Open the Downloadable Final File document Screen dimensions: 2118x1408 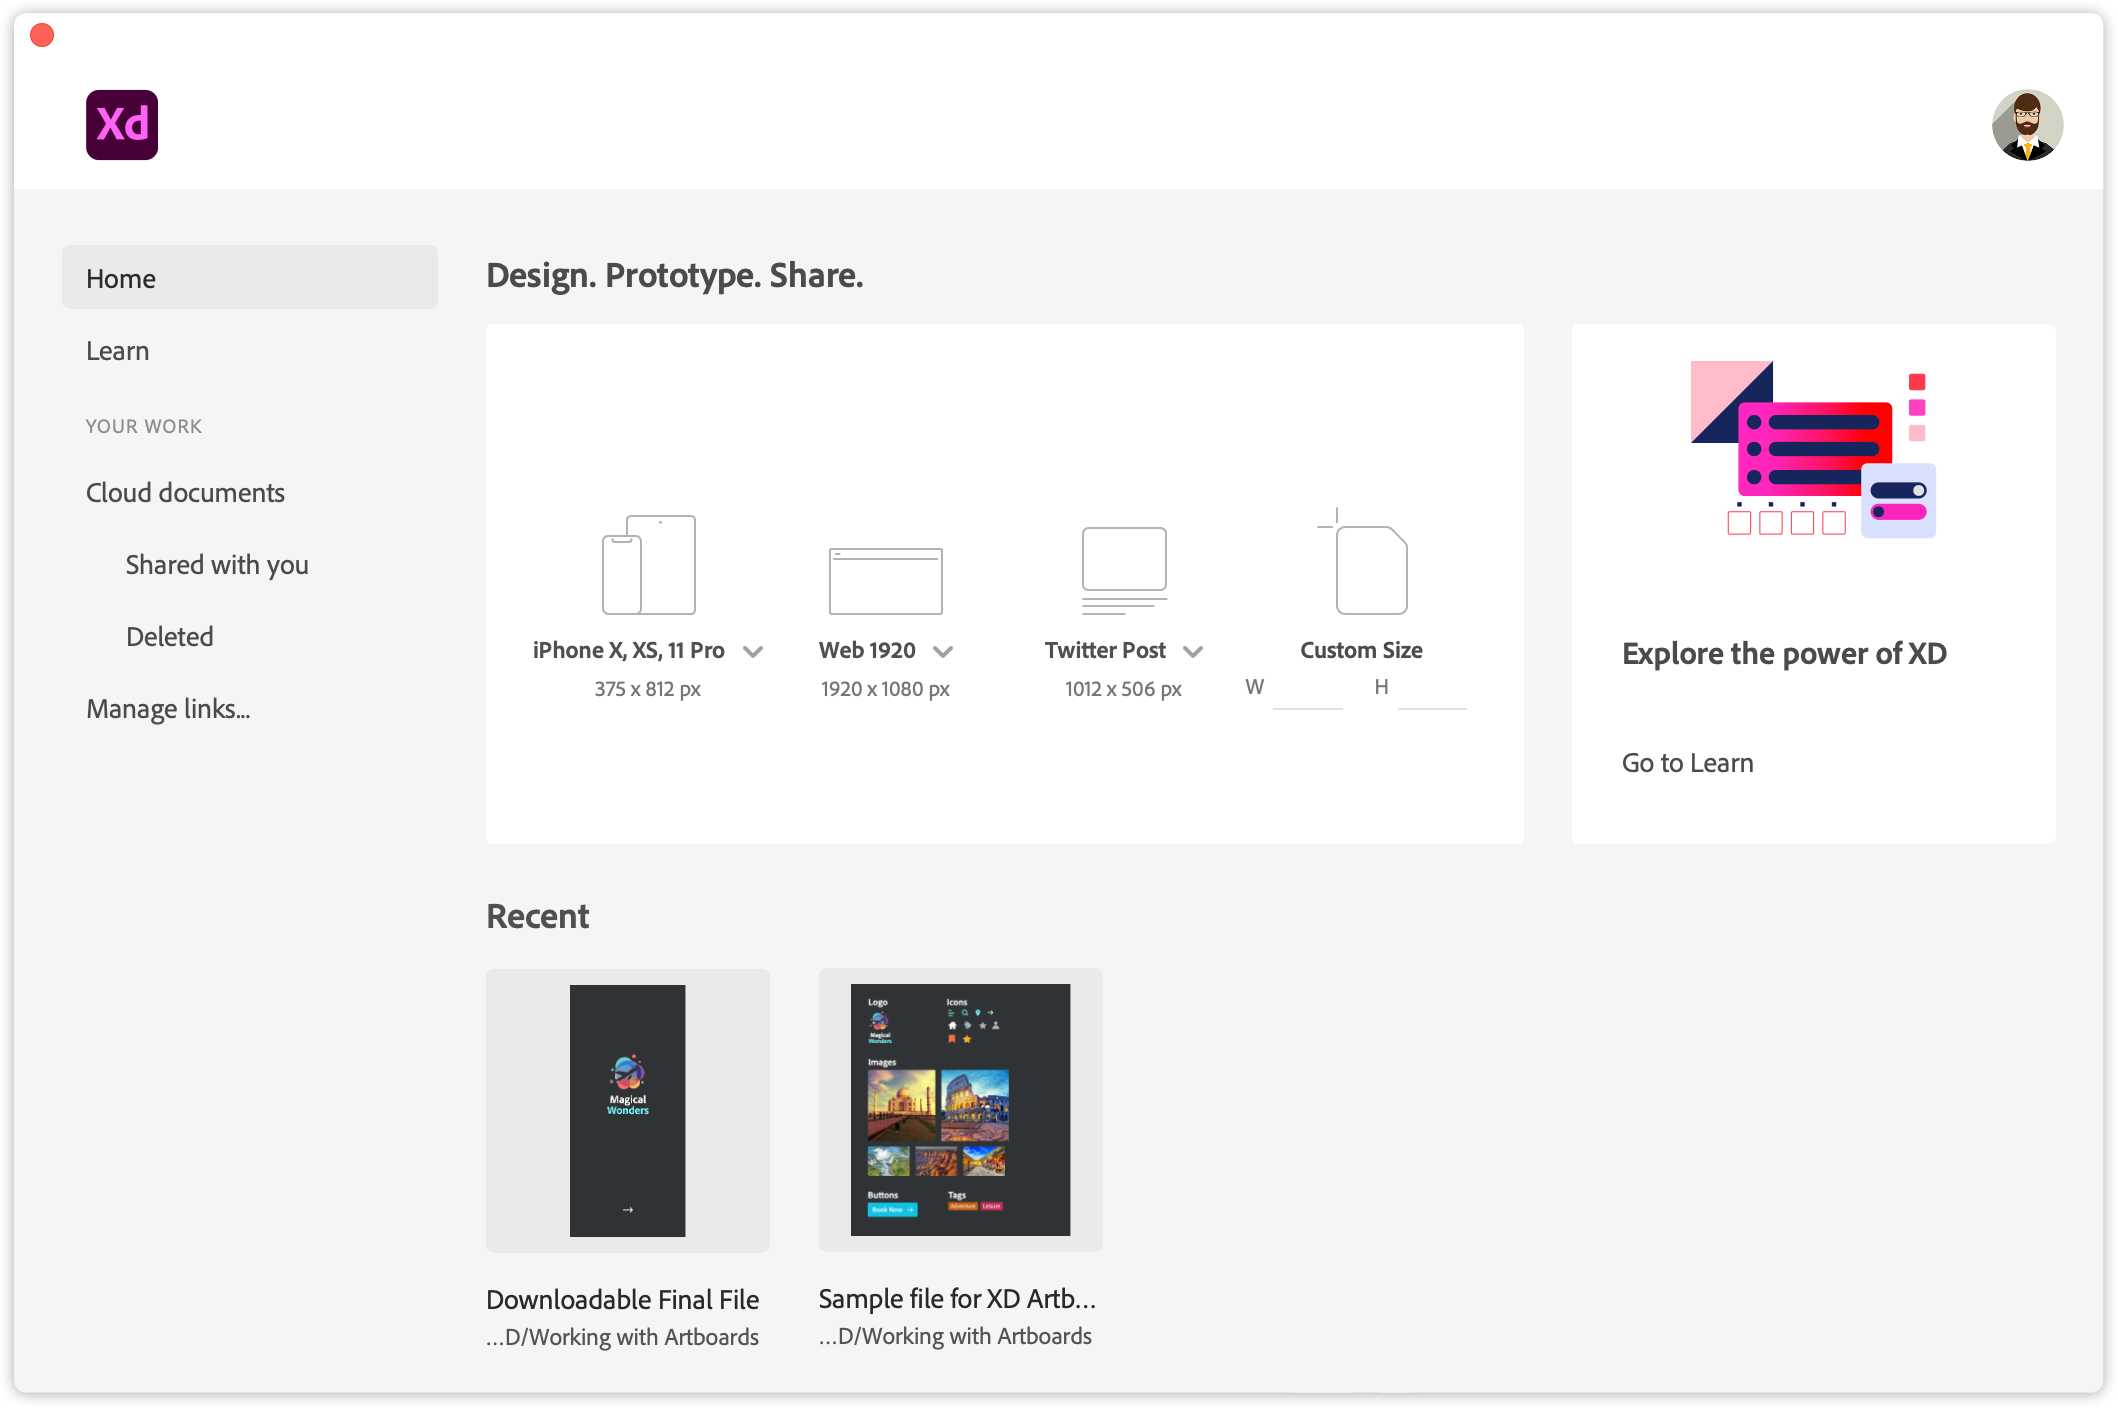(x=627, y=1110)
